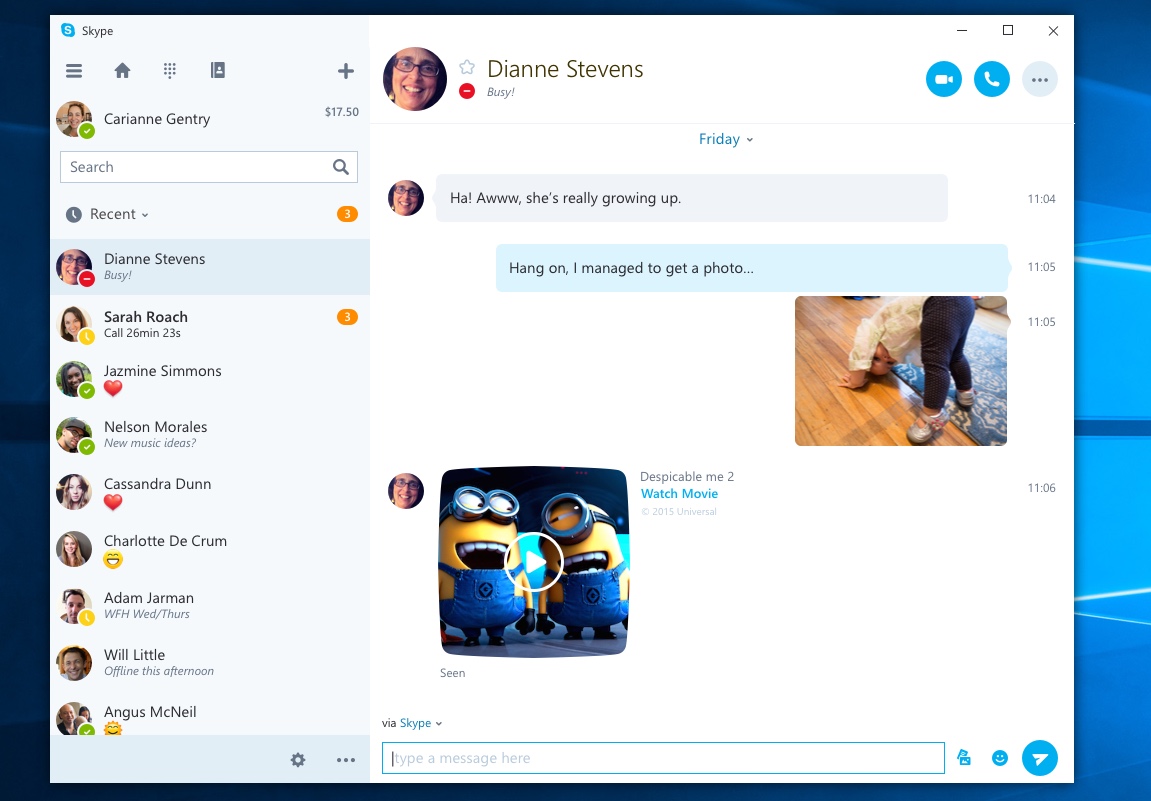Open the Charlotte De Crum conversation
The height and width of the screenshot is (801, 1151).
click(x=210, y=549)
